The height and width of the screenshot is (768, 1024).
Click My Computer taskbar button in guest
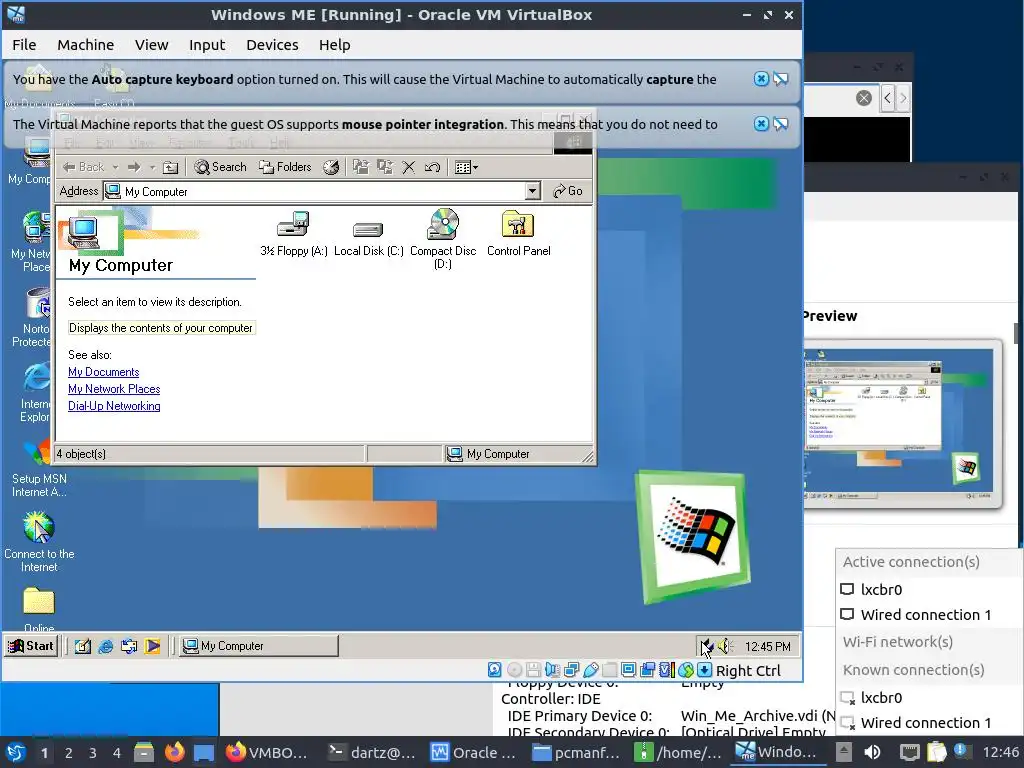259,646
